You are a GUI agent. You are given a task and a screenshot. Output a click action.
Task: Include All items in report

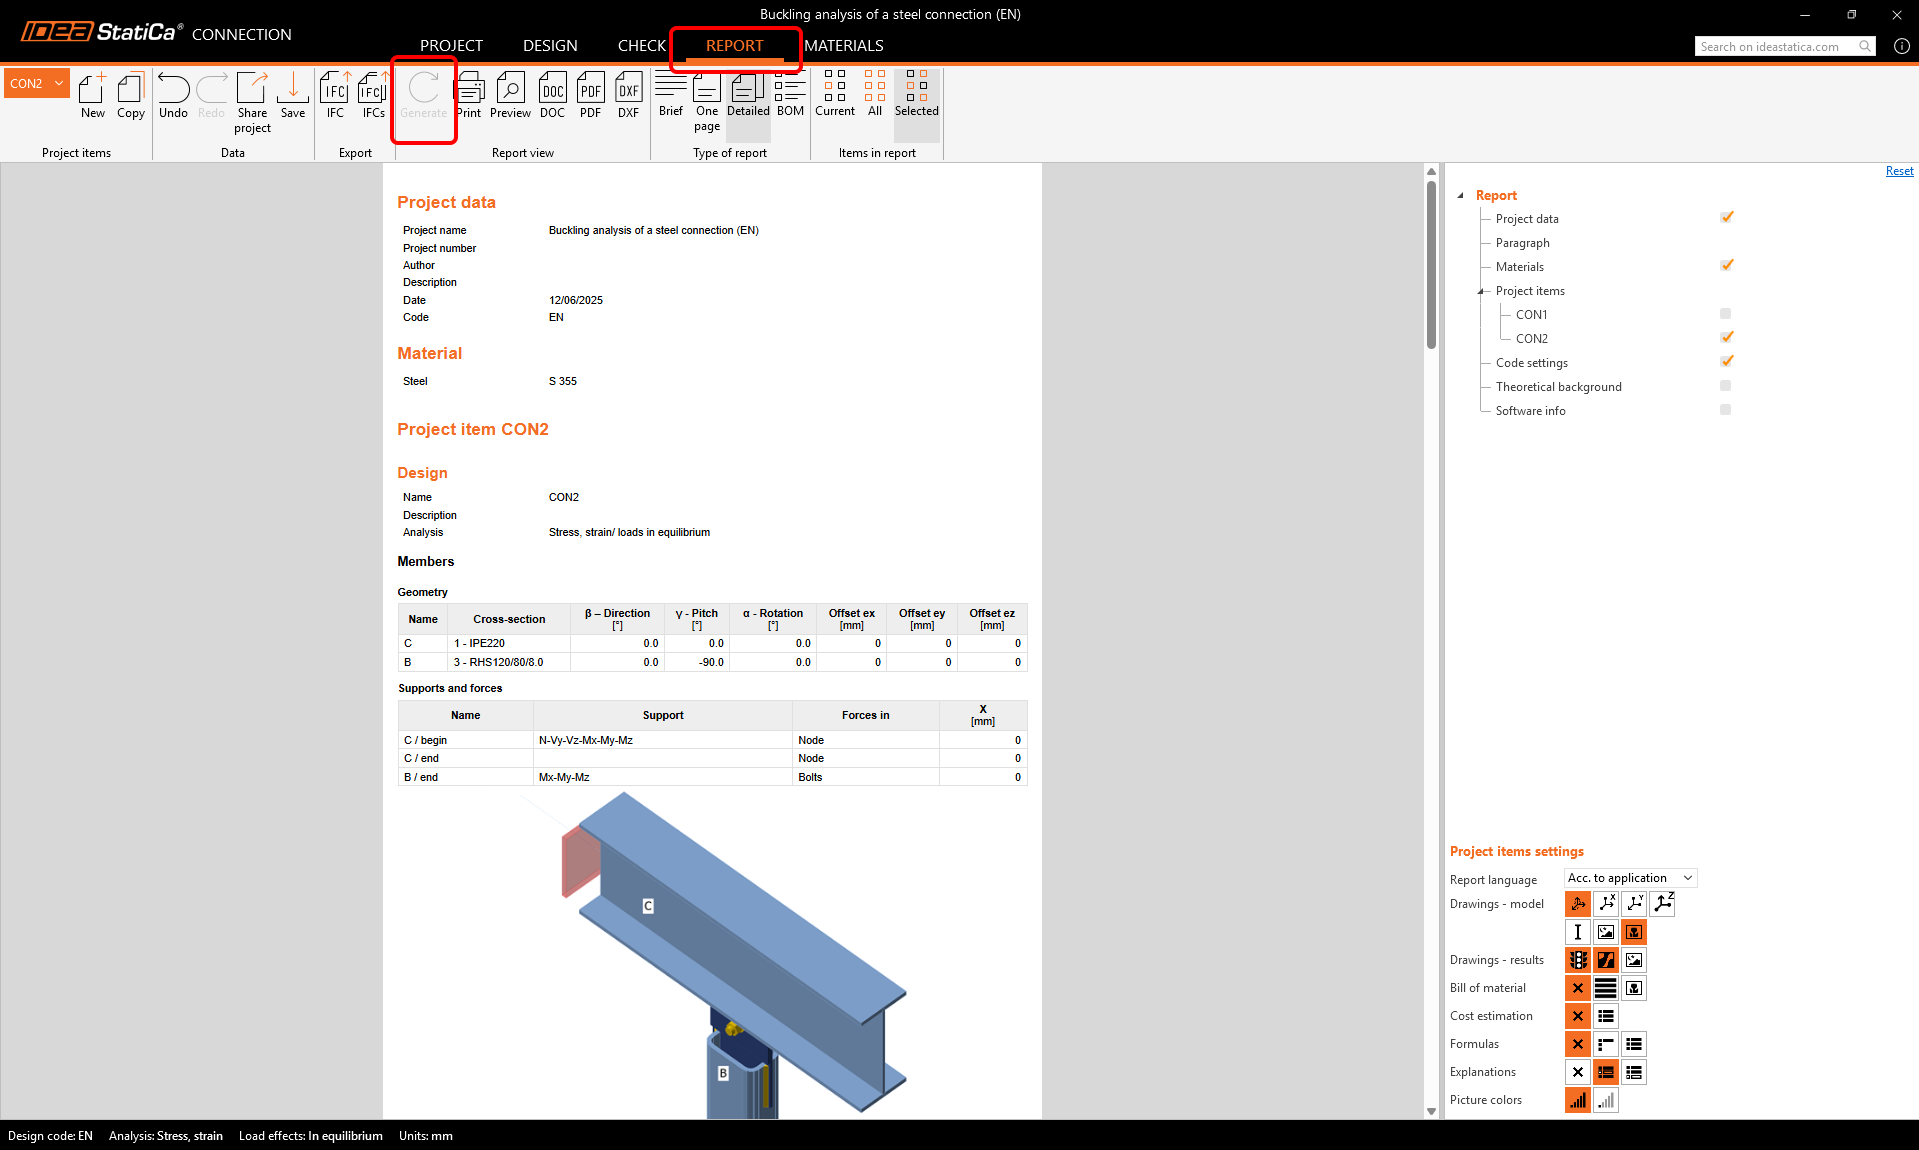click(x=875, y=95)
